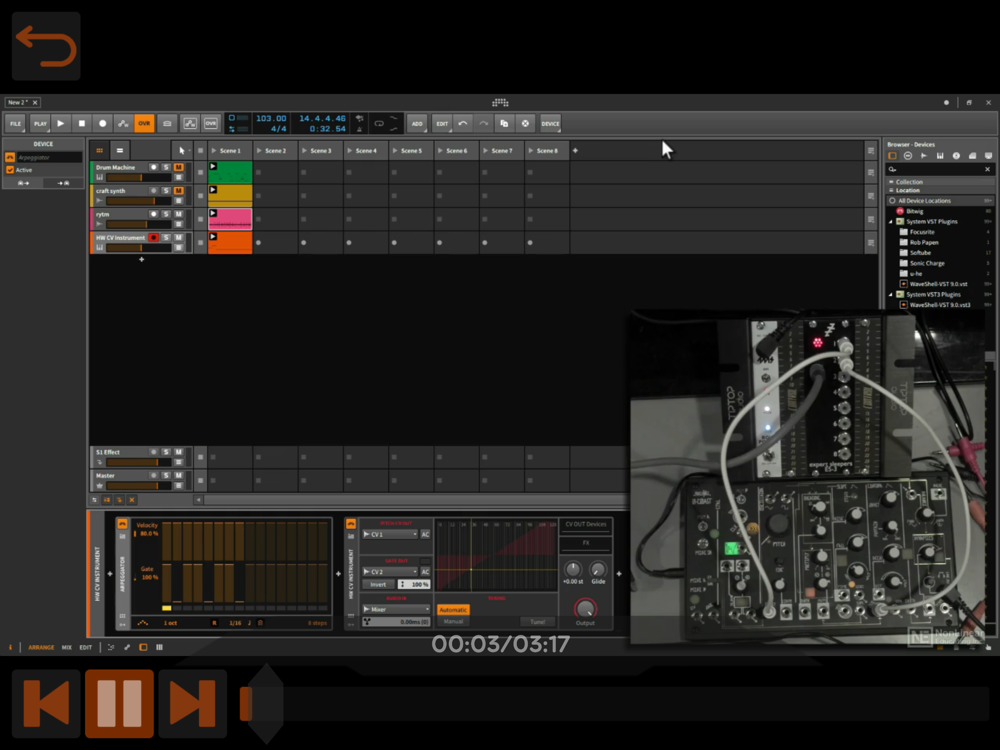The image size is (1000, 750).
Task: Open the GATE OUT CV 2 dropdown
Action: [x=390, y=571]
